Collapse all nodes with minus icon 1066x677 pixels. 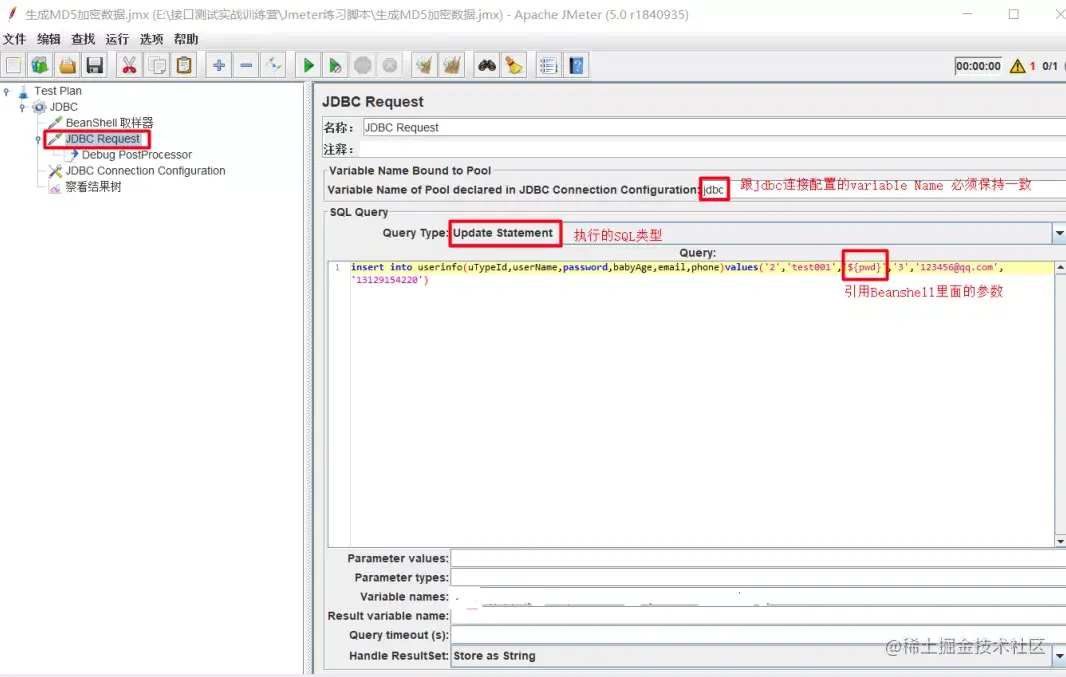(x=246, y=65)
